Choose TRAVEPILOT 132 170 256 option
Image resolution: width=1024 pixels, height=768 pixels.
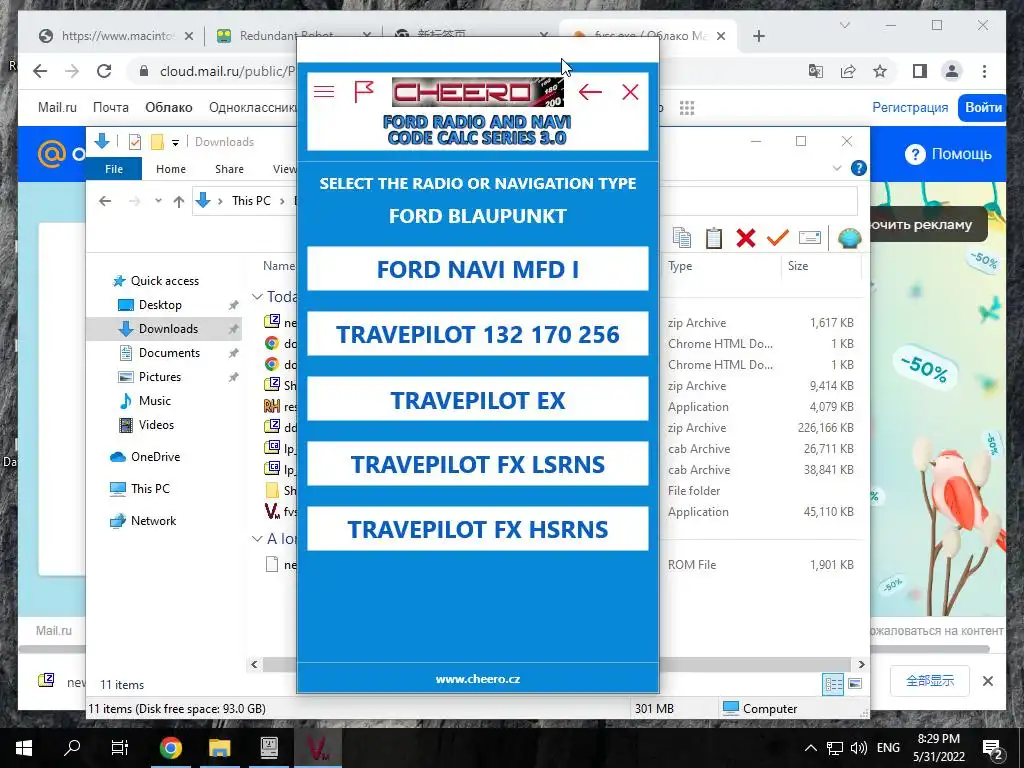[477, 334]
